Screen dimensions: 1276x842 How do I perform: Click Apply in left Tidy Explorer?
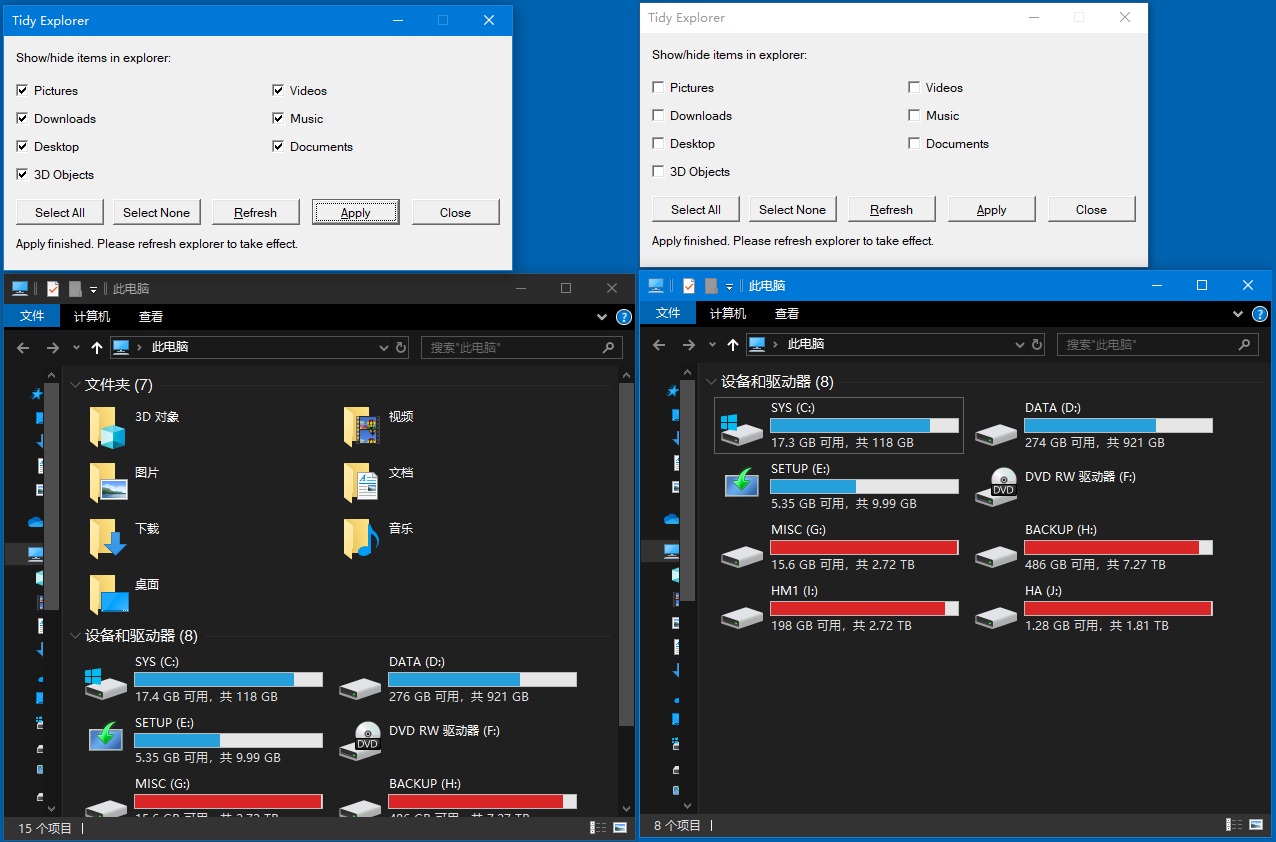click(x=356, y=212)
